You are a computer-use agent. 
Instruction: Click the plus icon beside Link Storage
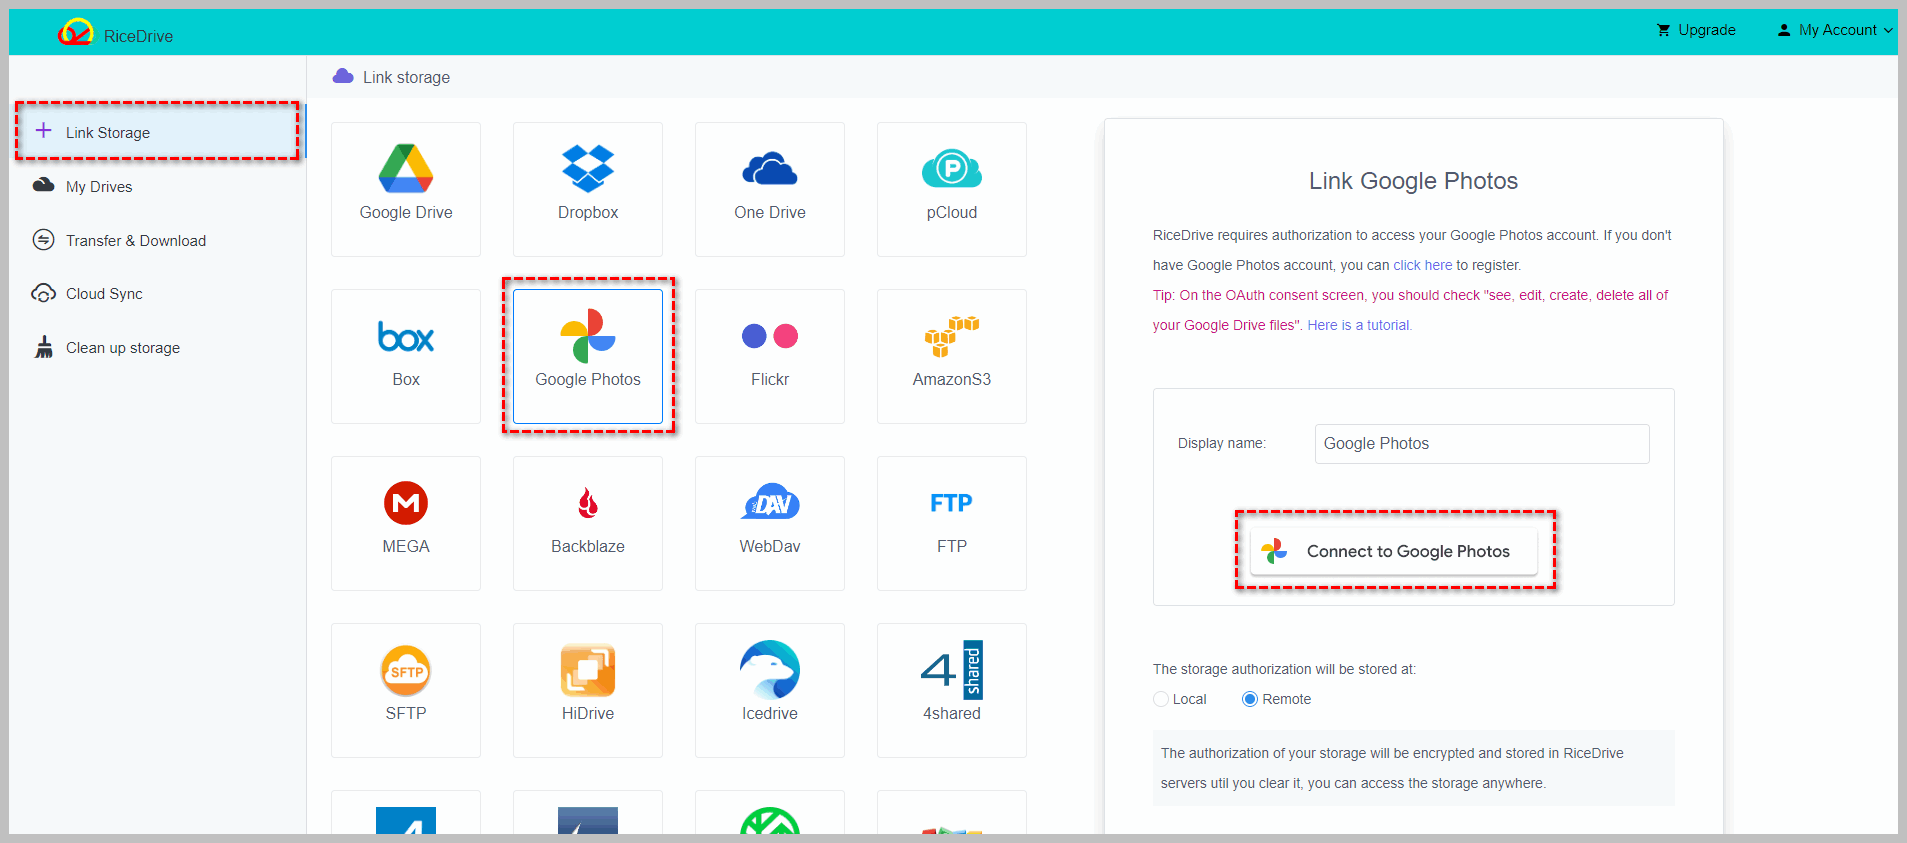(x=44, y=131)
